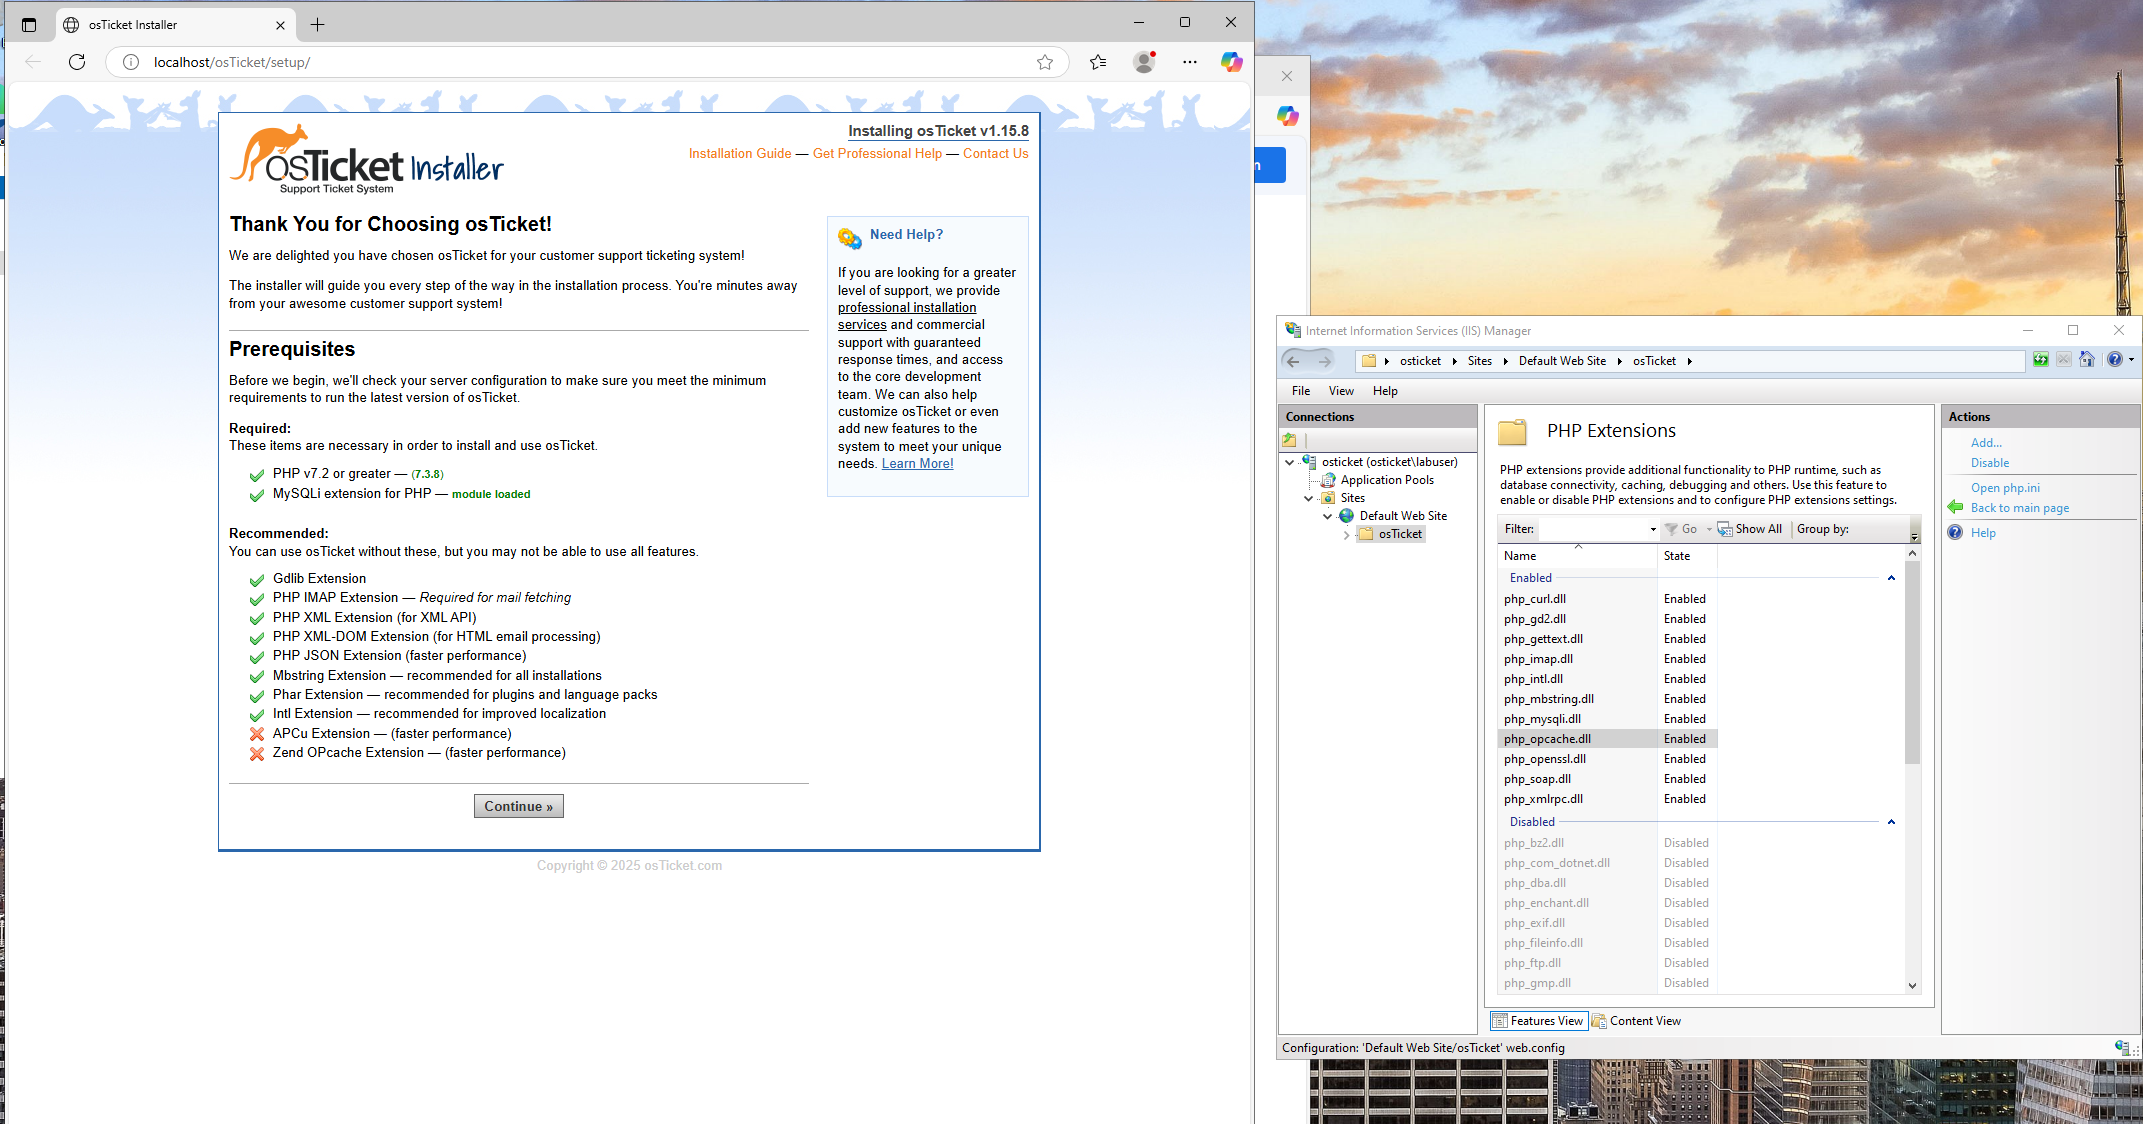2143x1124 pixels.
Task: Click the Create New Connection icon under Connections
Action: (x=1290, y=440)
